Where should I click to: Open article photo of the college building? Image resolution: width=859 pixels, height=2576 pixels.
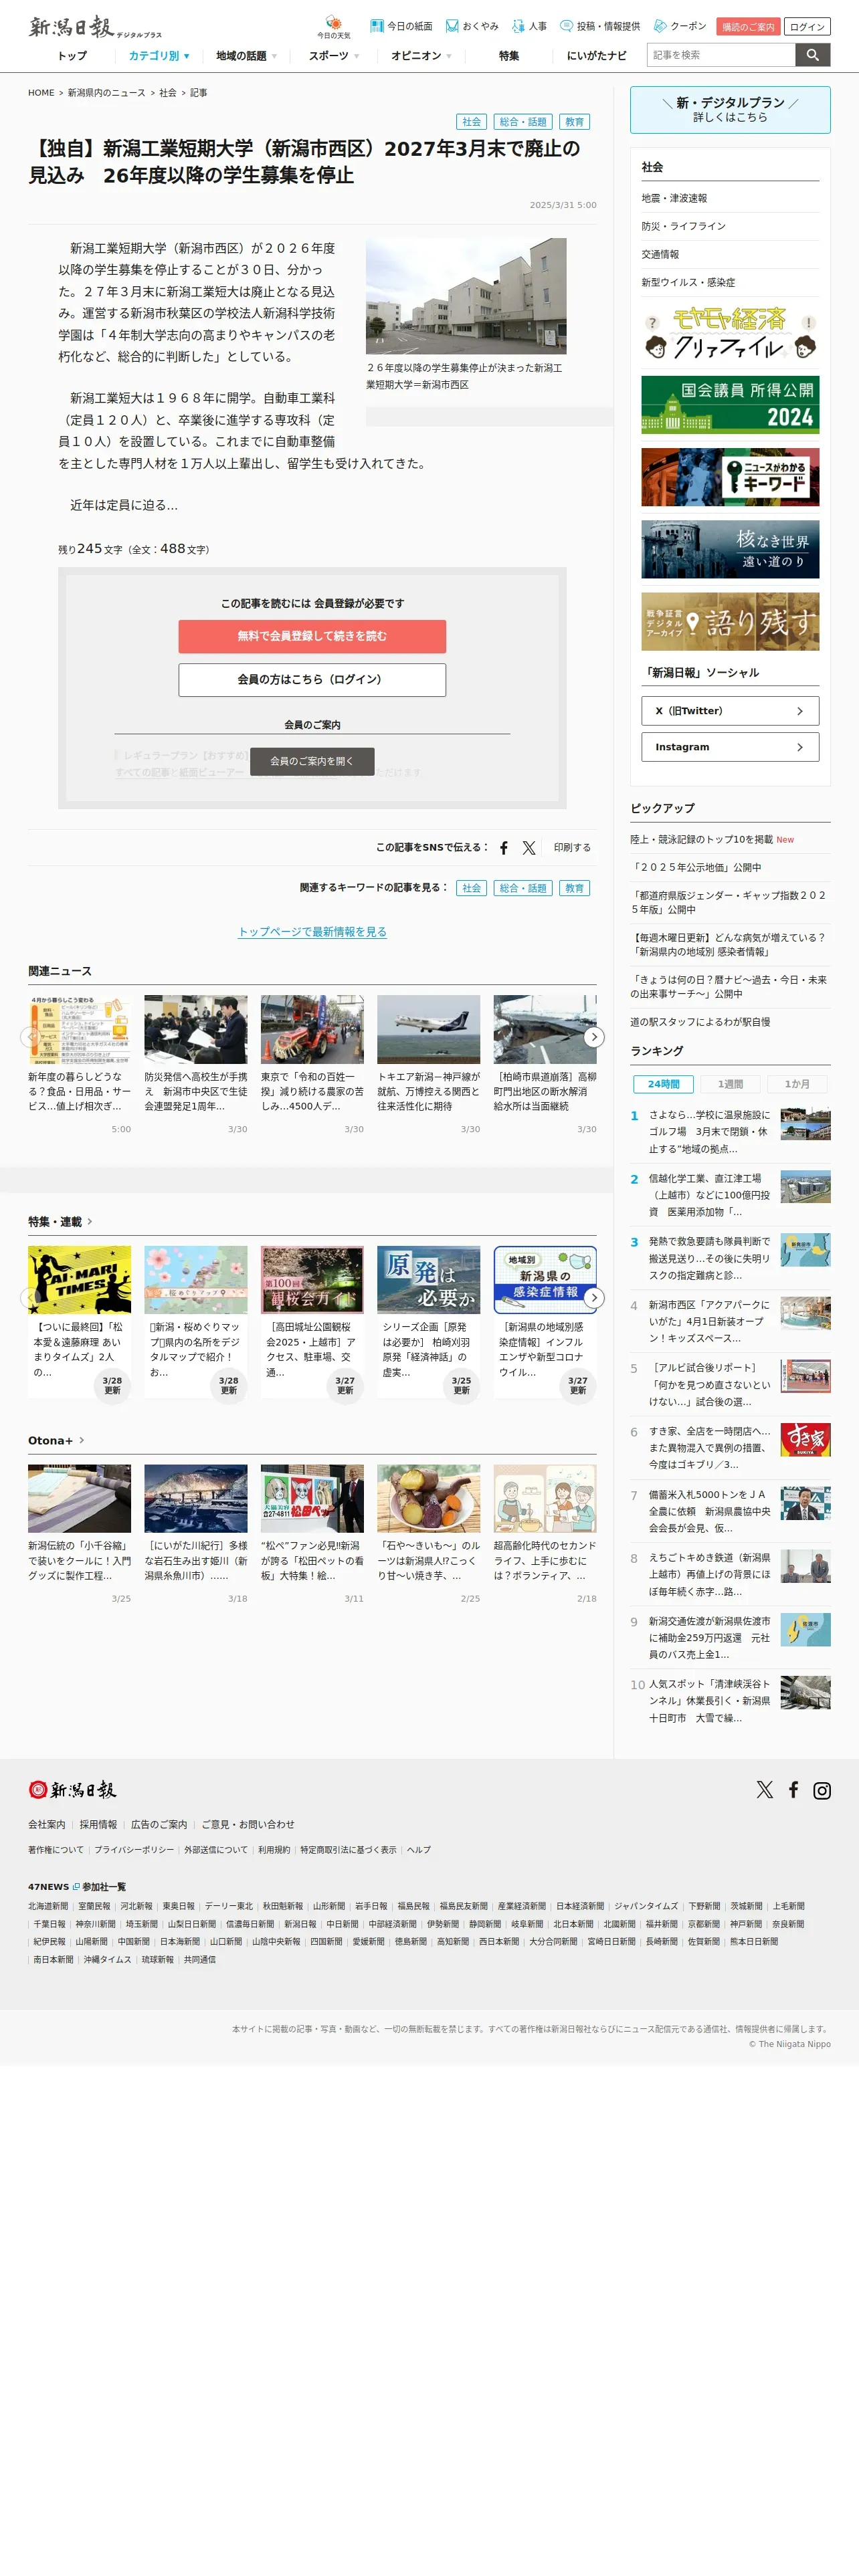tap(466, 296)
